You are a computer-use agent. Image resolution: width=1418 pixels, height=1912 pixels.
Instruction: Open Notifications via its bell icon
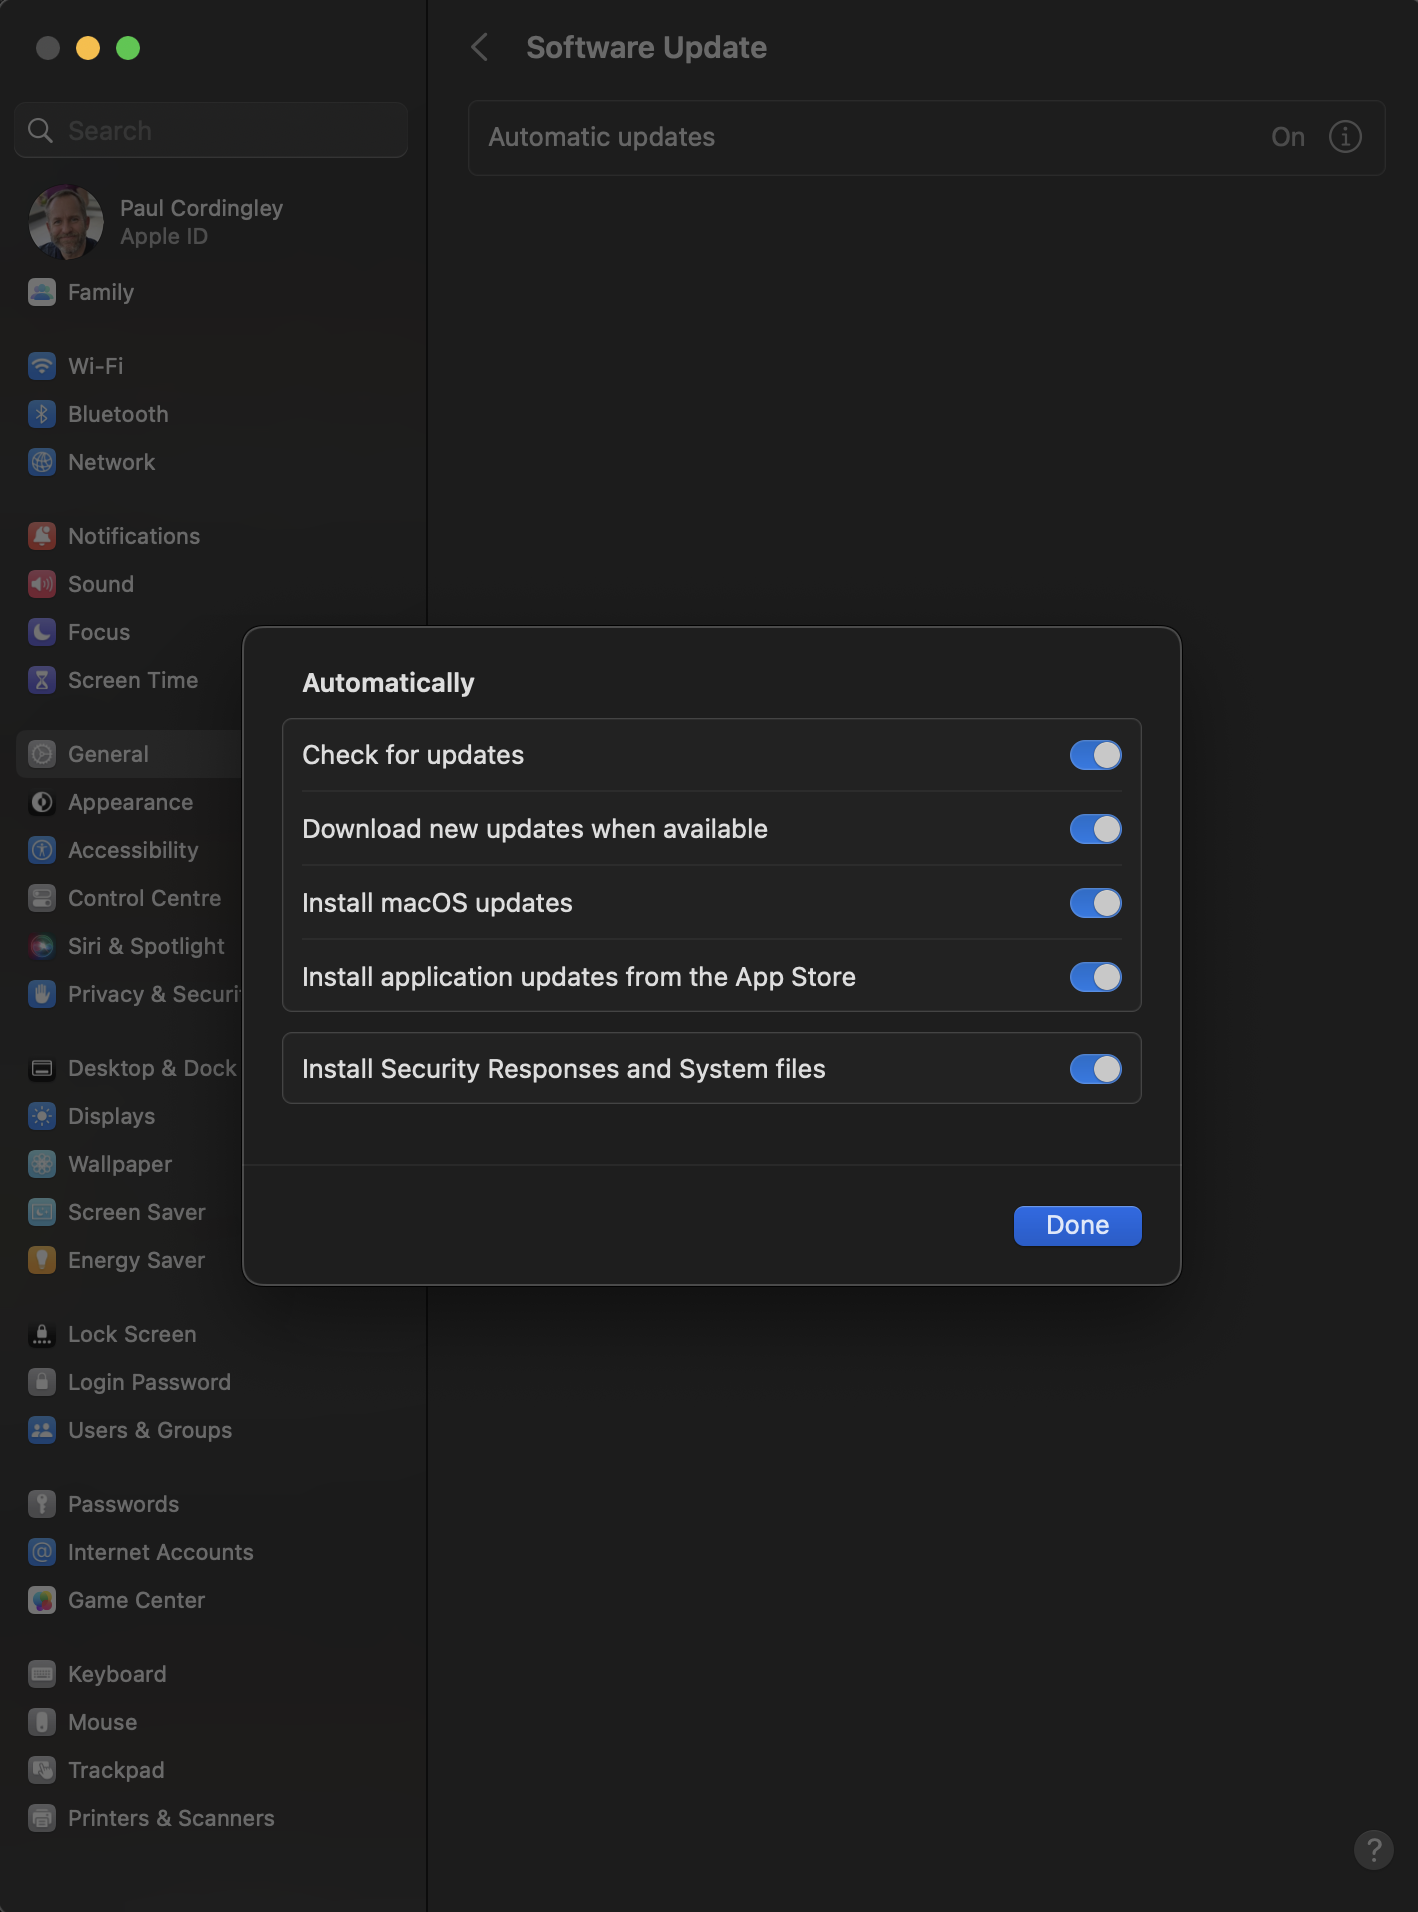[42, 536]
